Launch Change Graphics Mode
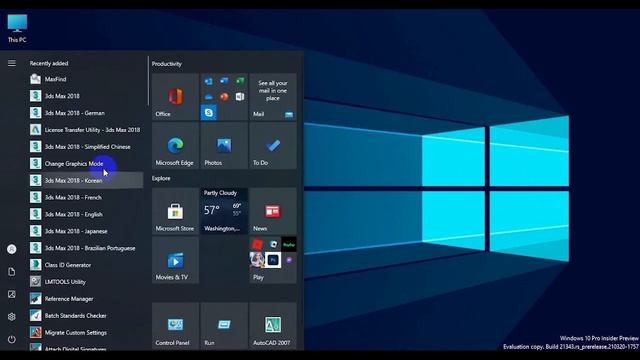This screenshot has height=360, width=640. click(x=86, y=164)
